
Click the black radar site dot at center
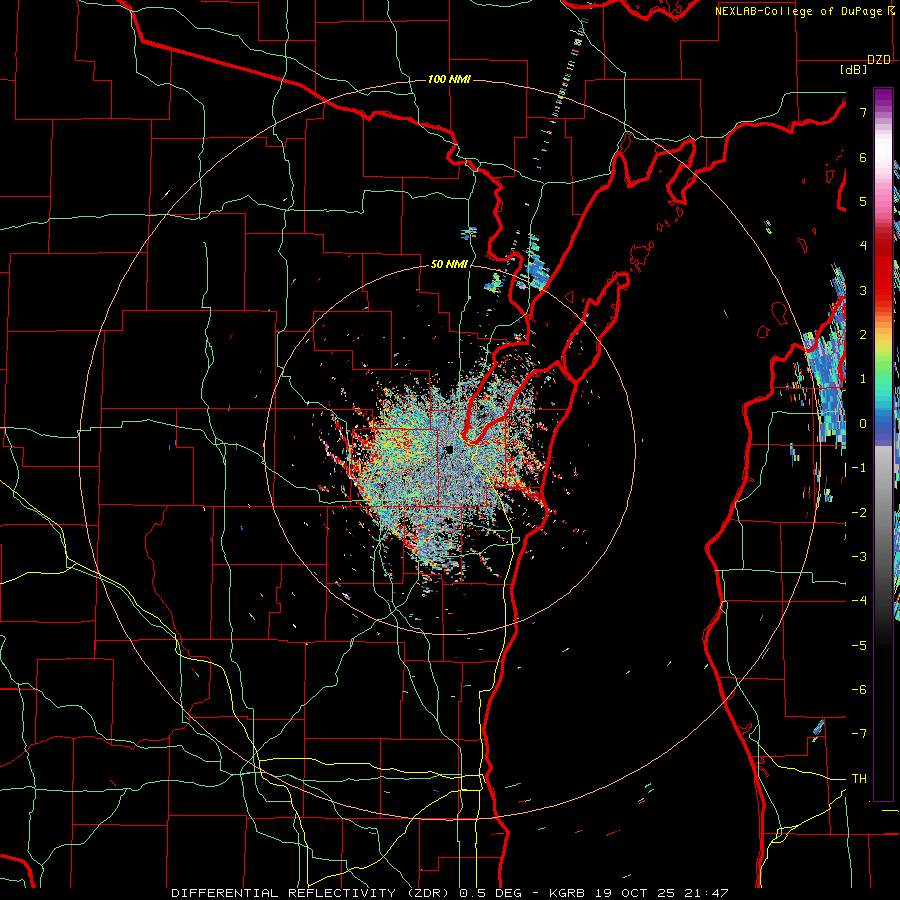pyautogui.click(x=449, y=449)
